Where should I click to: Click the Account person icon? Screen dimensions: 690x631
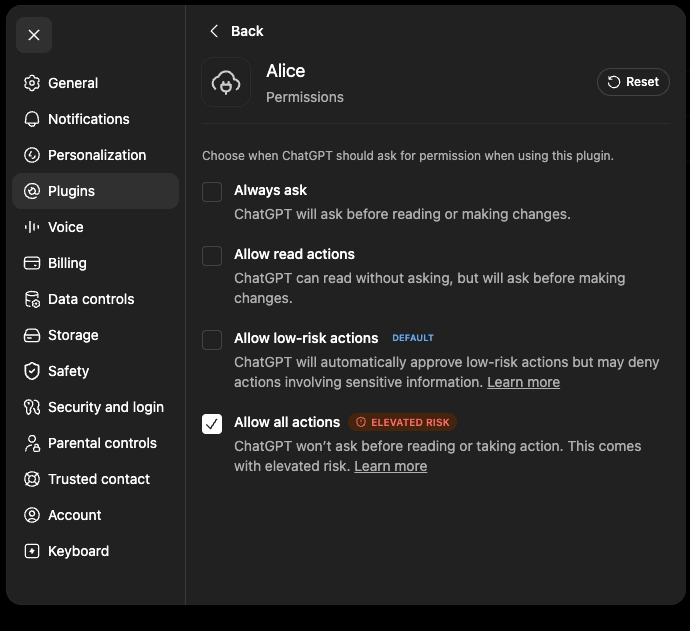click(x=32, y=515)
